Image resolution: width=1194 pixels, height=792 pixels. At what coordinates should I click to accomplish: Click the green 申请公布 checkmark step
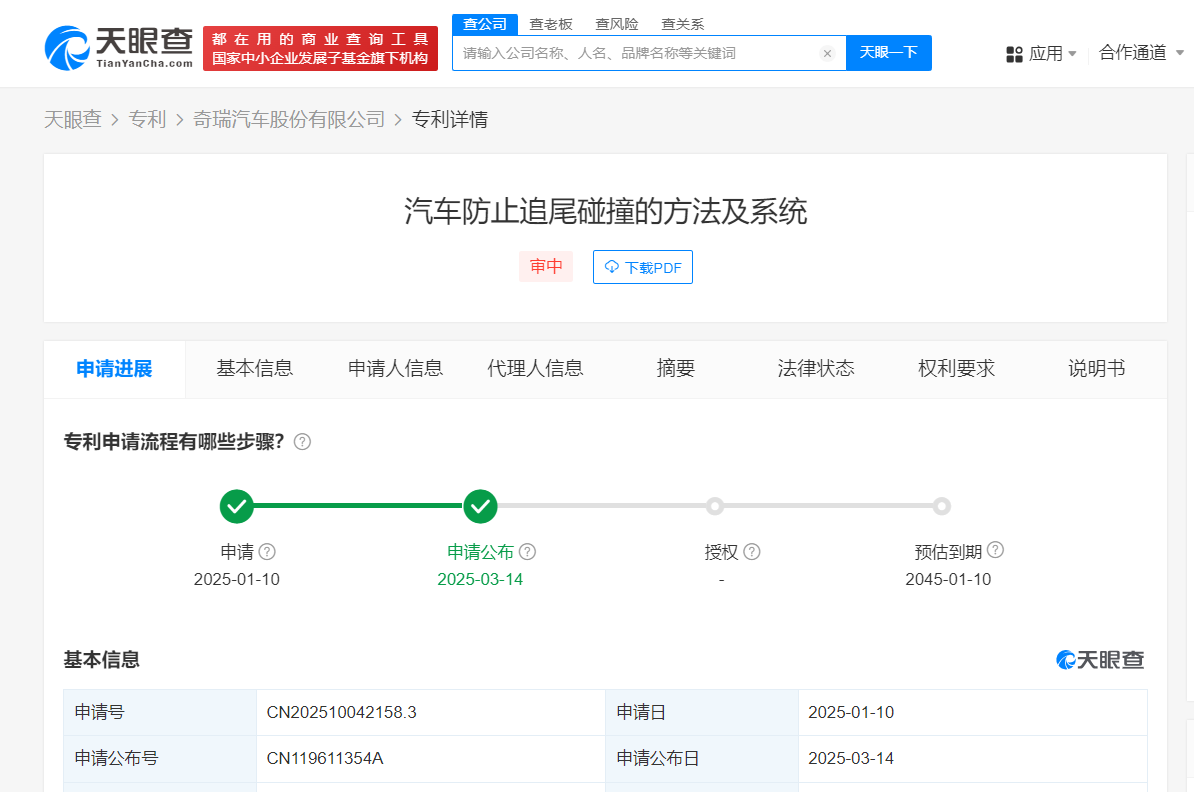pos(480,507)
